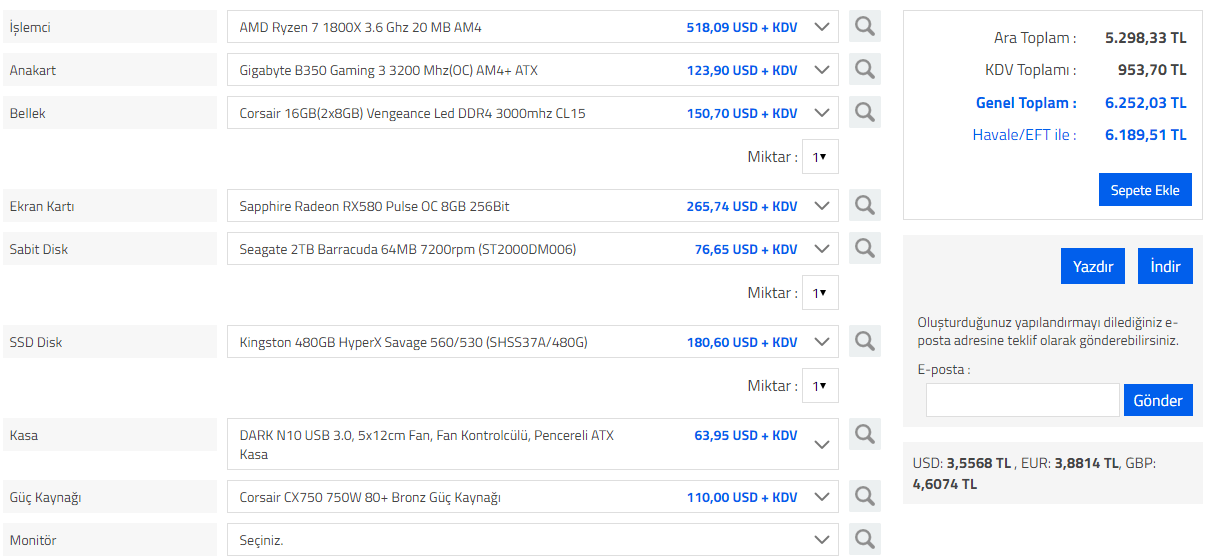Focus the E-posta input field
1225x560 pixels.
tap(1022, 400)
